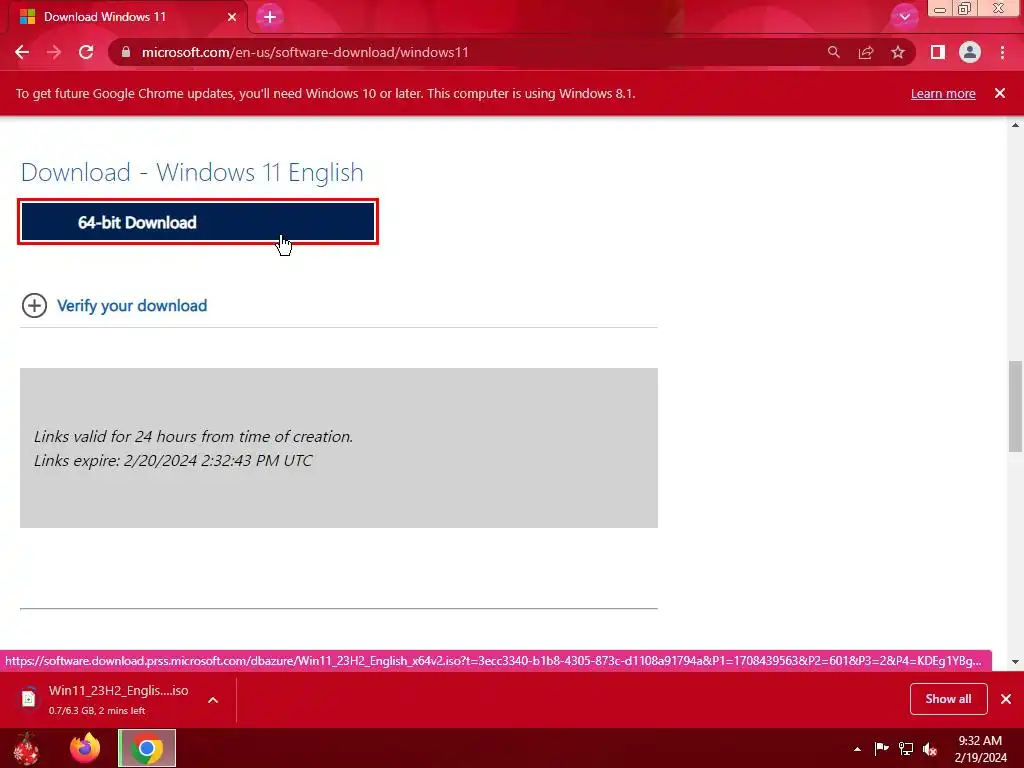Click the scrollbar down arrow

[x=1015, y=661]
